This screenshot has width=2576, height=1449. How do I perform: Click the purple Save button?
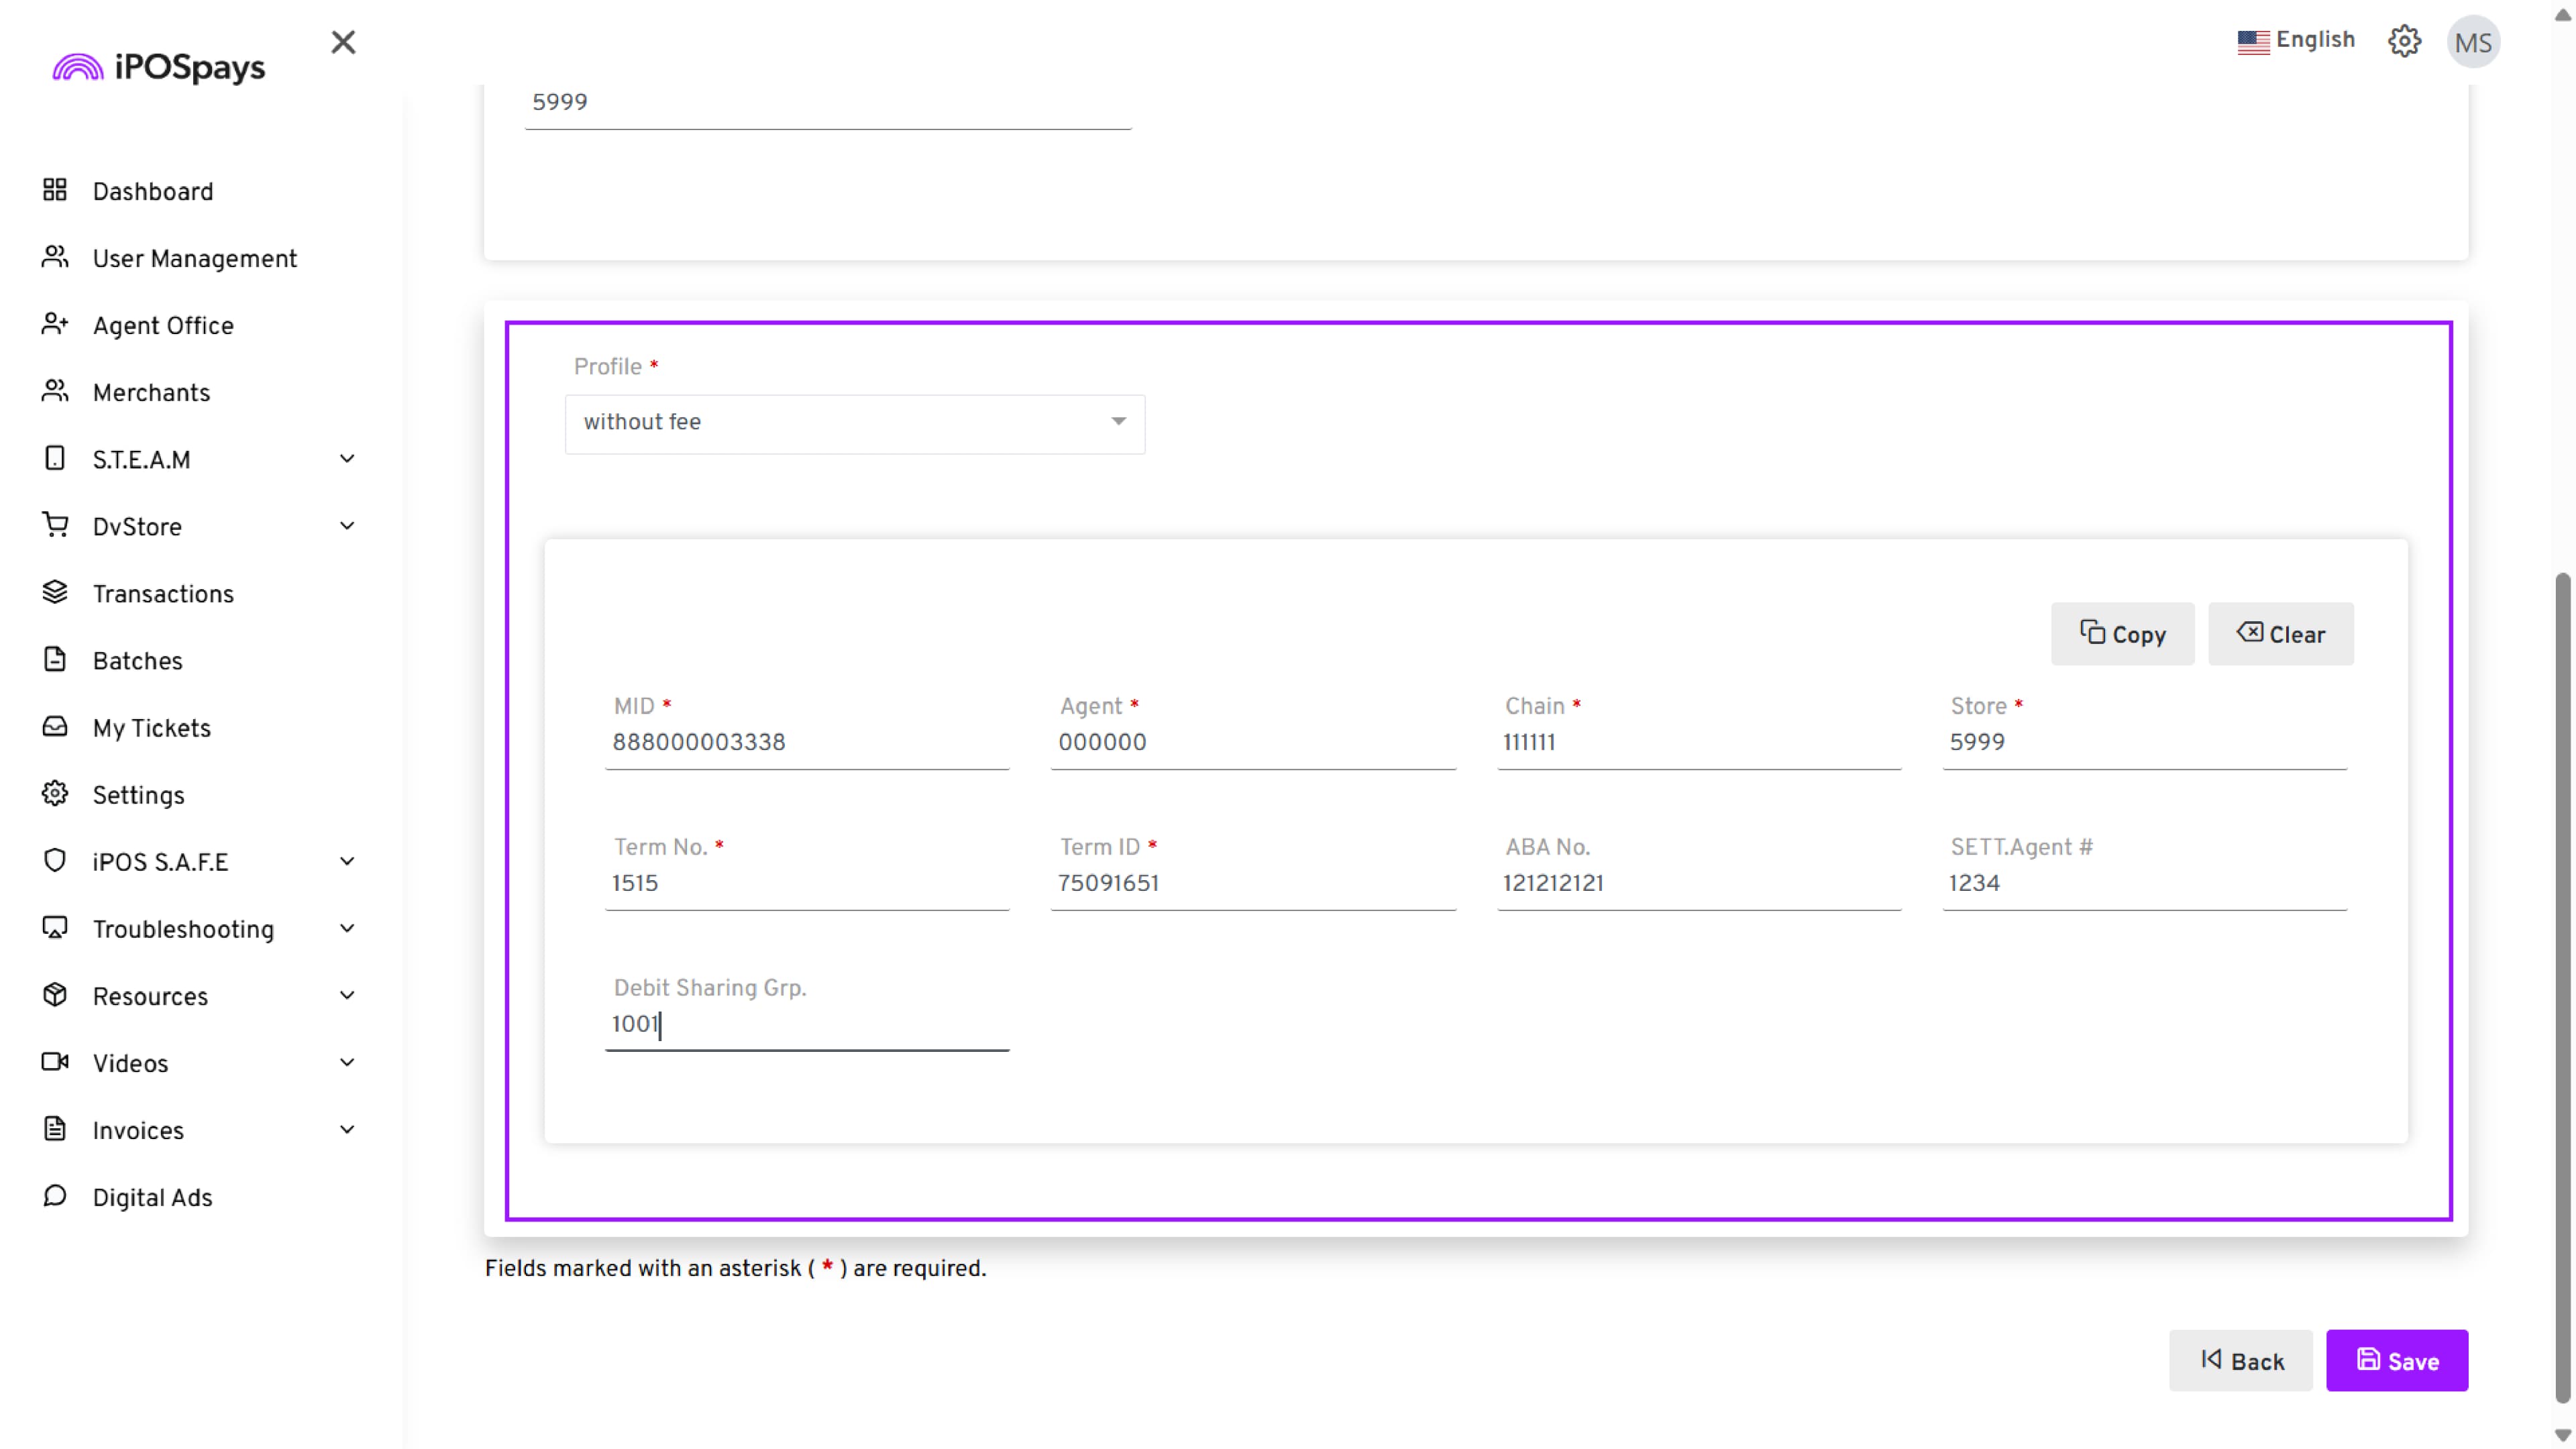coord(2396,1360)
